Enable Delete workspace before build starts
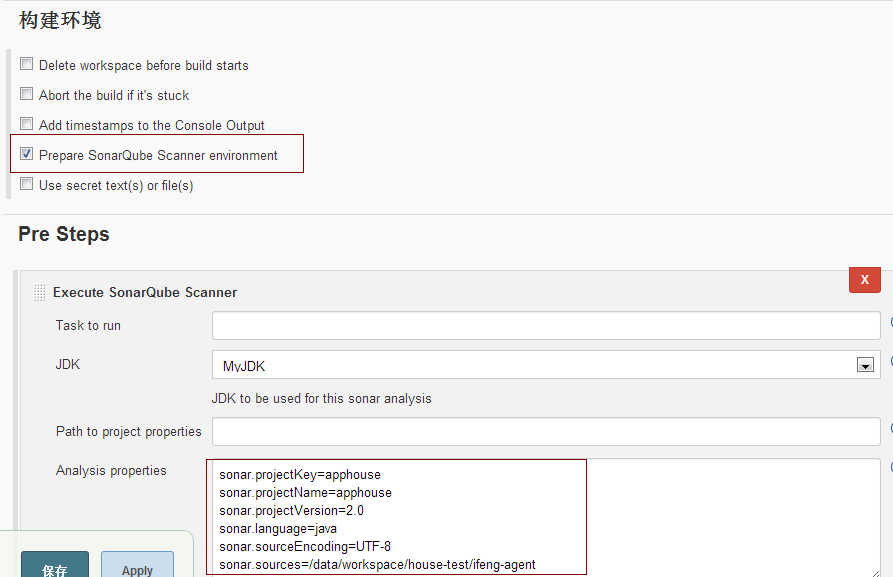This screenshot has width=893, height=577. 26,64
